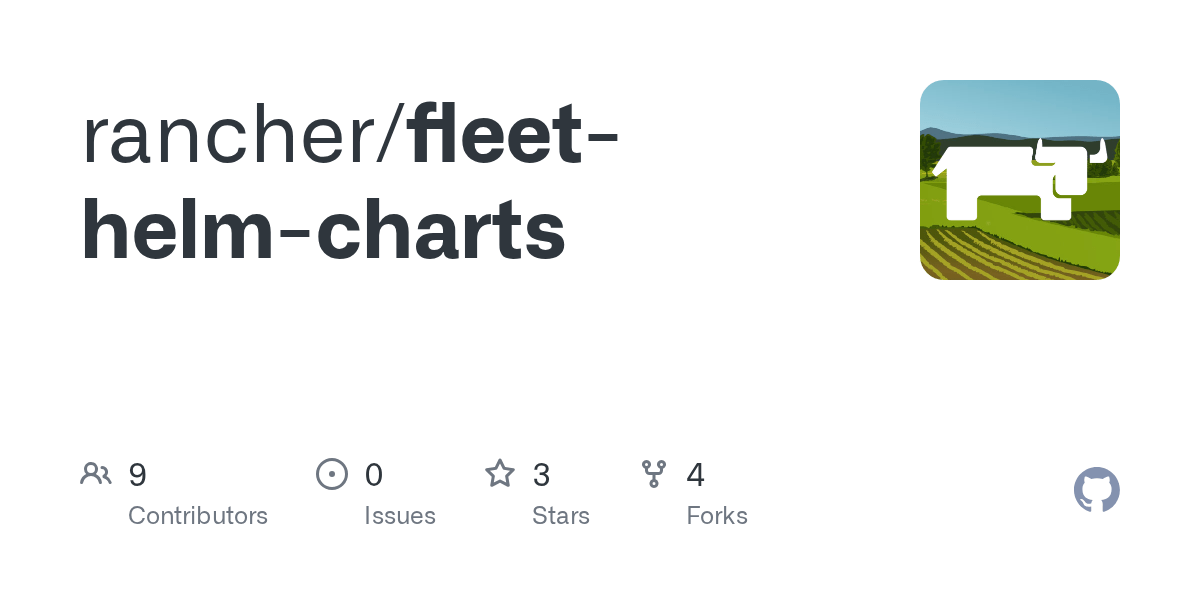Image resolution: width=1200 pixels, height=600 pixels.
Task: Click the Issues circle-dot icon
Action: point(332,474)
